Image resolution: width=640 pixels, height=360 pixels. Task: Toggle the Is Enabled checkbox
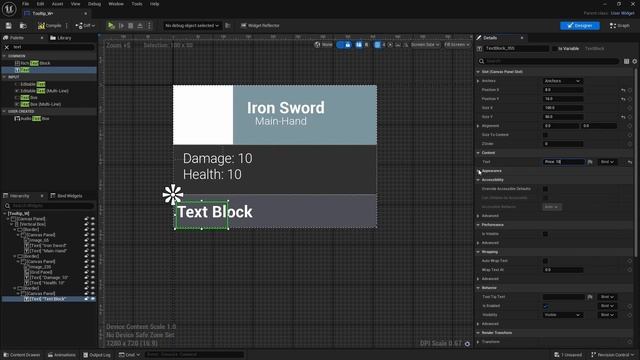pyautogui.click(x=546, y=306)
